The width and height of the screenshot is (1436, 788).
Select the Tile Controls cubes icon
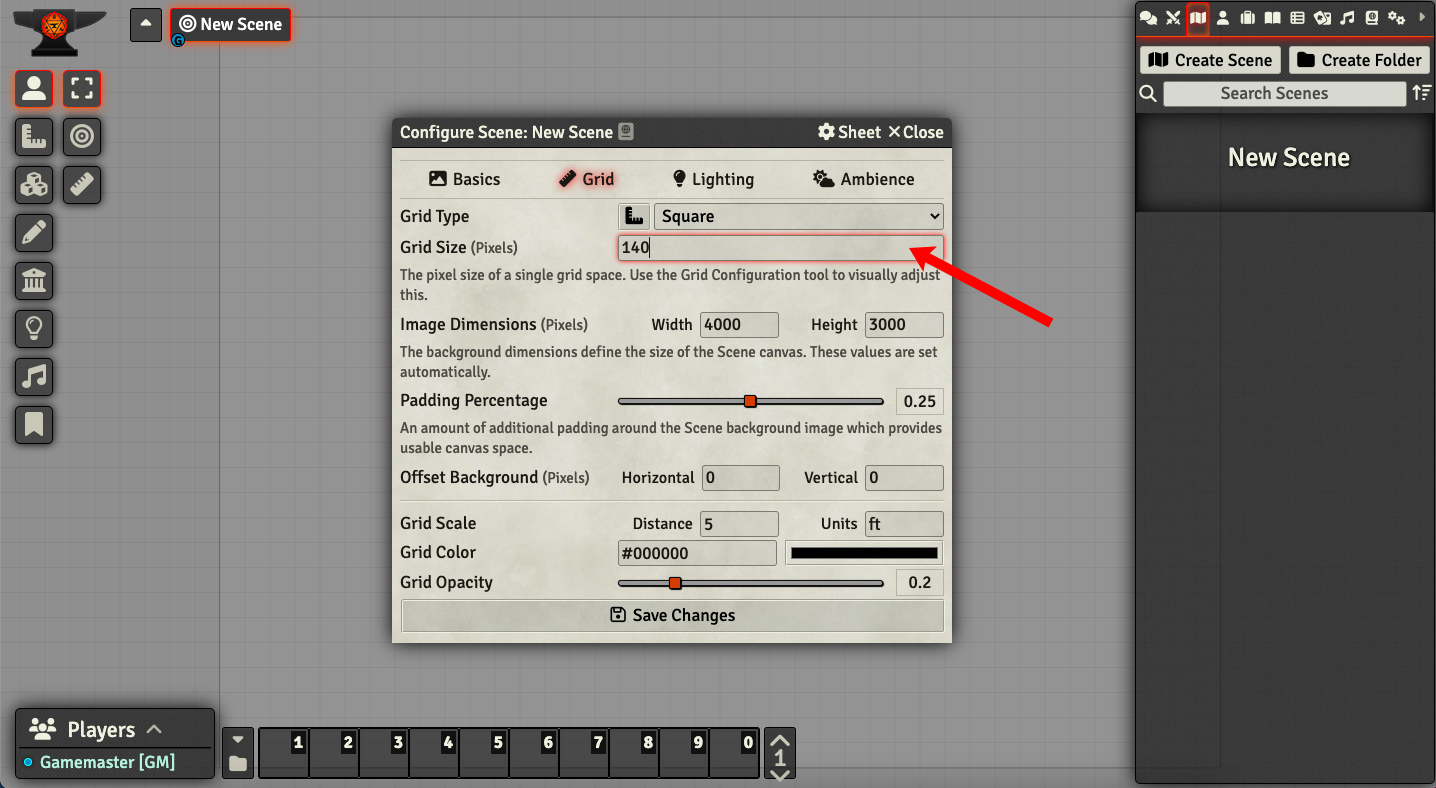click(34, 185)
